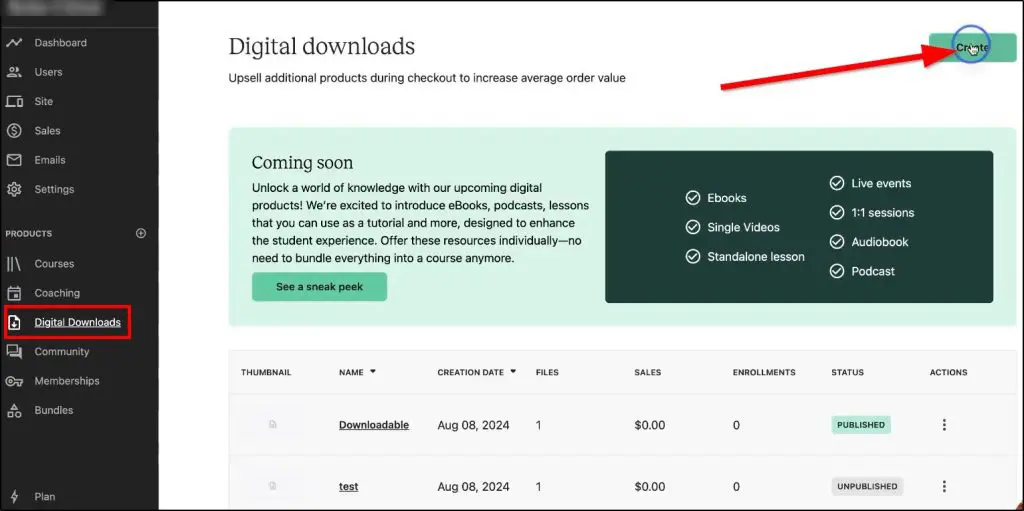Click the Coming soon heading
1024x511 pixels.
point(302,163)
